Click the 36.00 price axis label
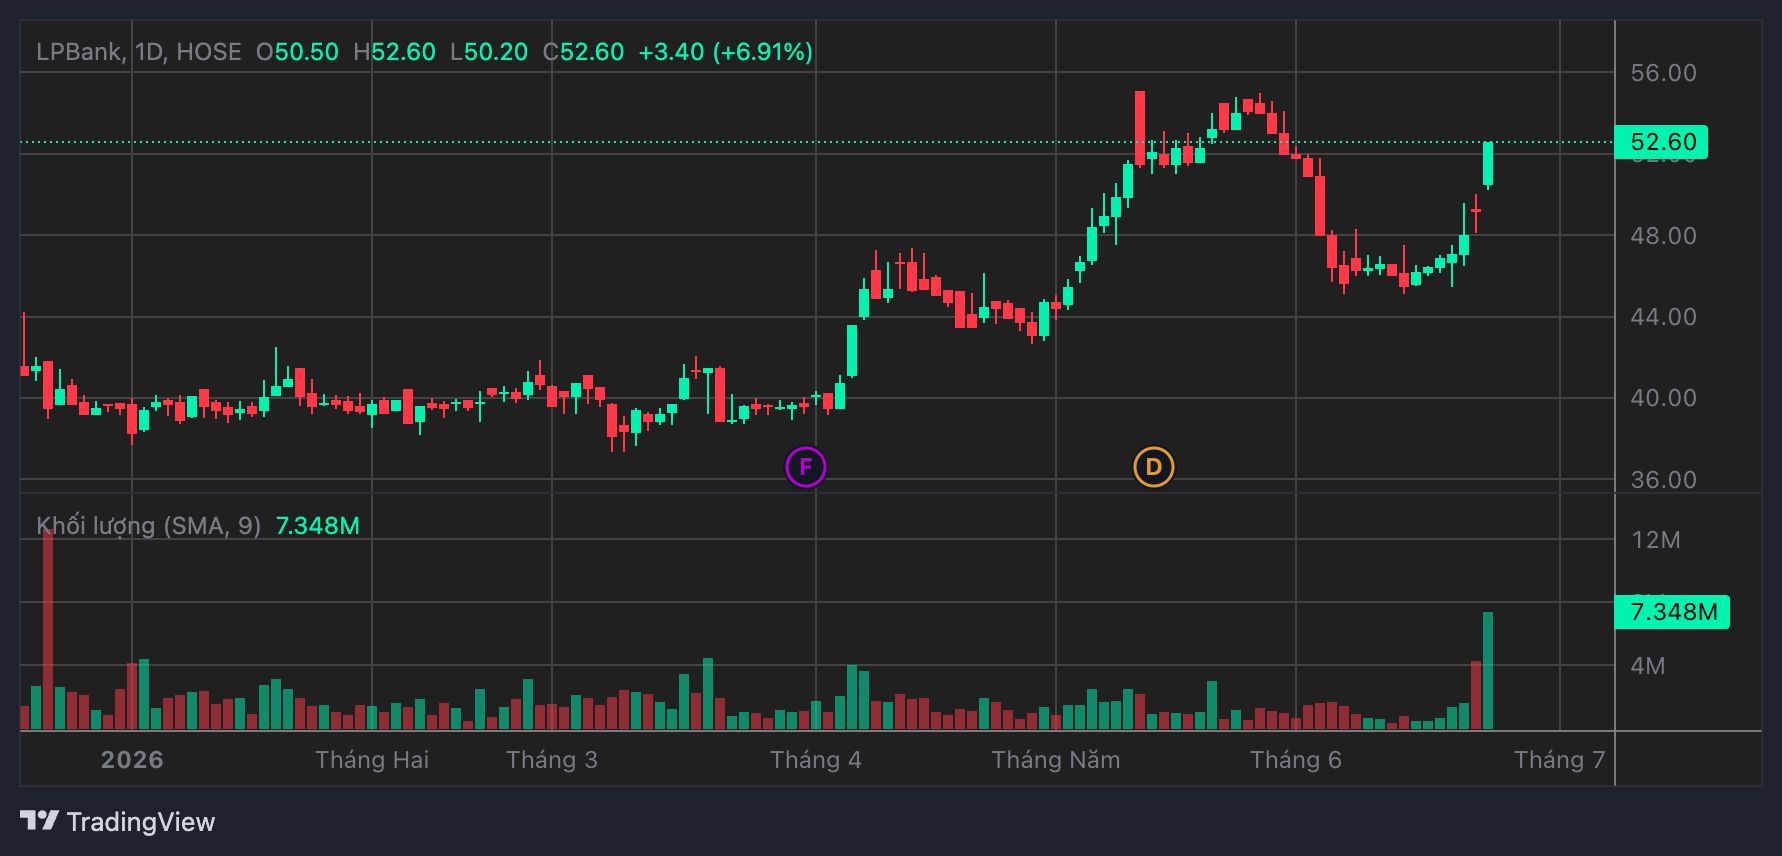Screen dimensions: 1782x856 coord(1663,480)
